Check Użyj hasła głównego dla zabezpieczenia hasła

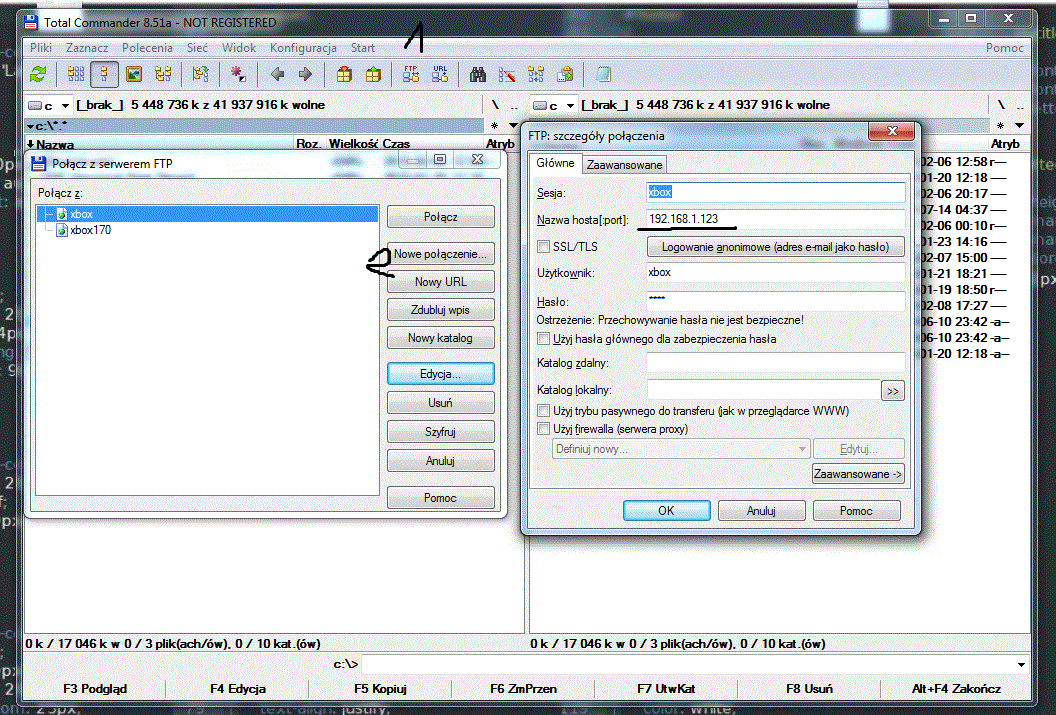(x=543, y=338)
